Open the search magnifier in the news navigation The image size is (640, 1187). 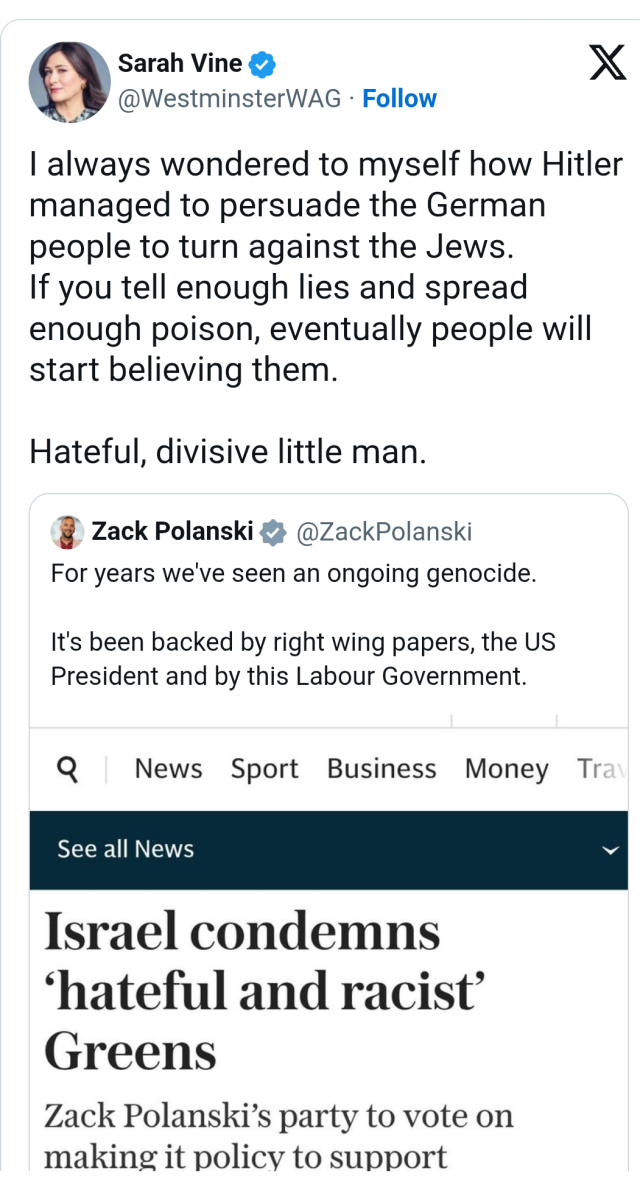pos(68,769)
